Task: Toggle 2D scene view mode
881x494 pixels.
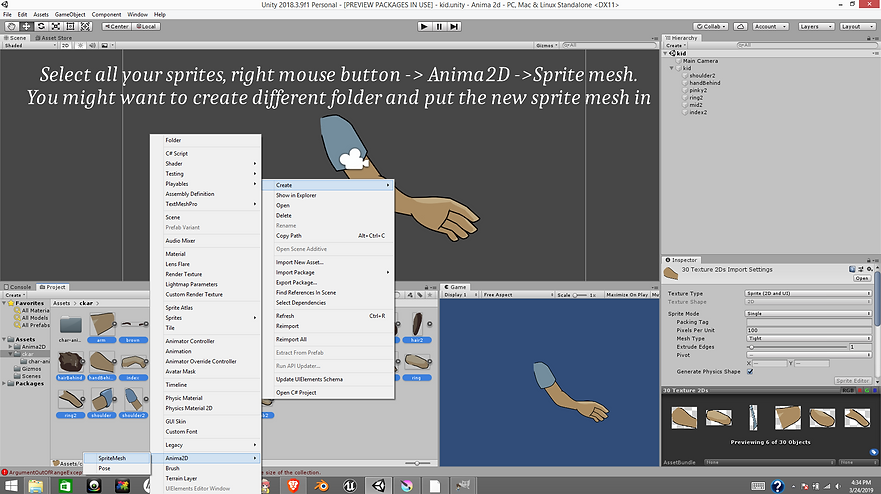Action: tap(65, 46)
